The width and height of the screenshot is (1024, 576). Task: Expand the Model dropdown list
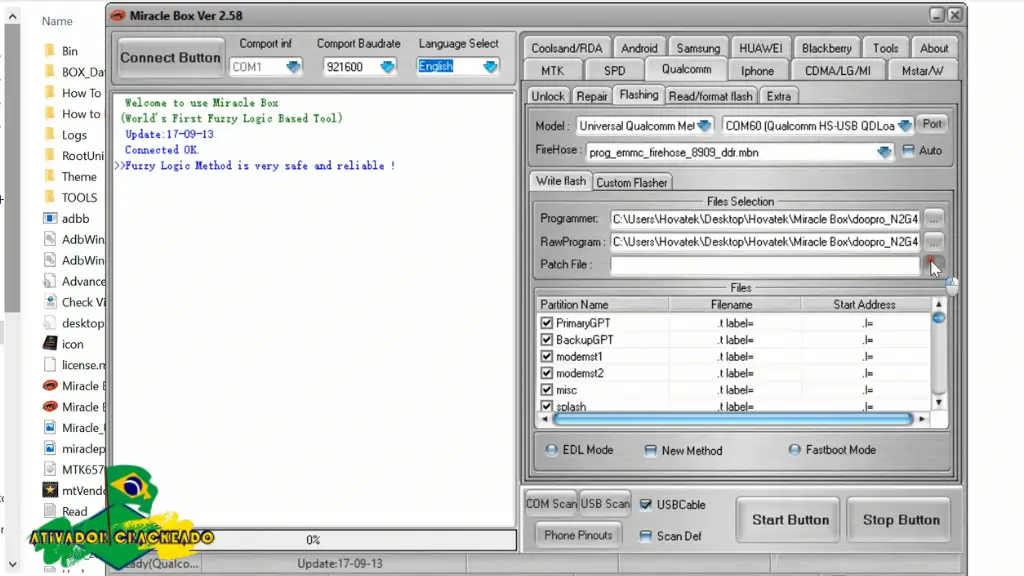point(704,125)
